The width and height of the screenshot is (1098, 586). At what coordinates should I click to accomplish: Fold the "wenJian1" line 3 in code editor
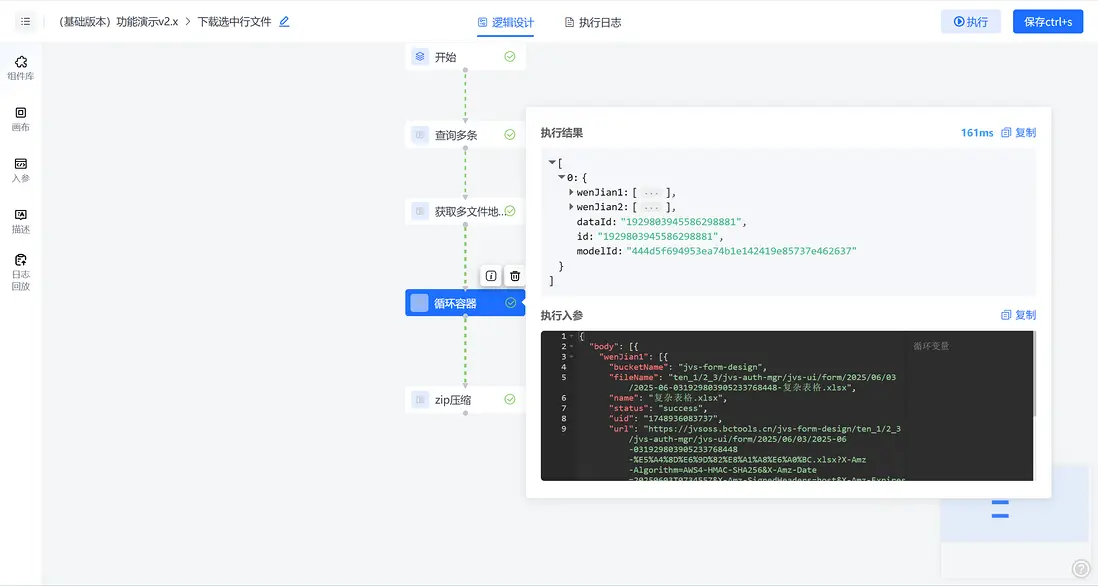coord(572,356)
